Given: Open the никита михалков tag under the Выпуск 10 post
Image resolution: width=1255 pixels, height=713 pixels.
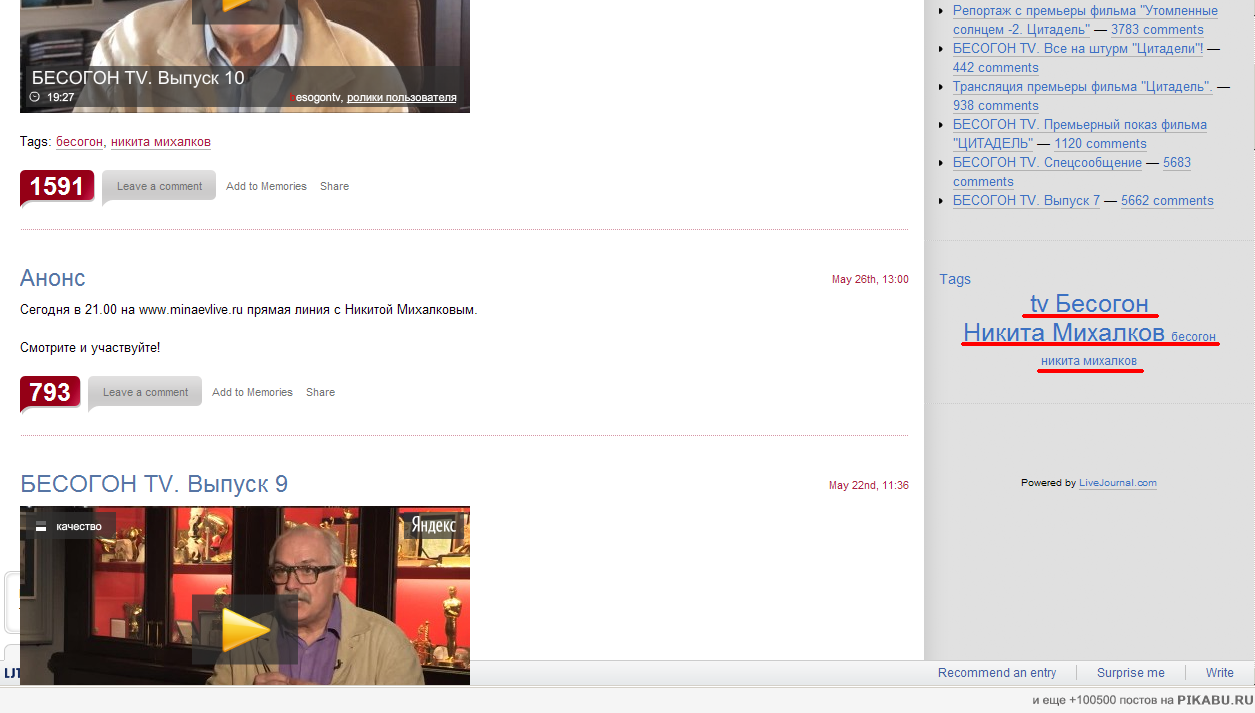Looking at the screenshot, I should coord(161,142).
